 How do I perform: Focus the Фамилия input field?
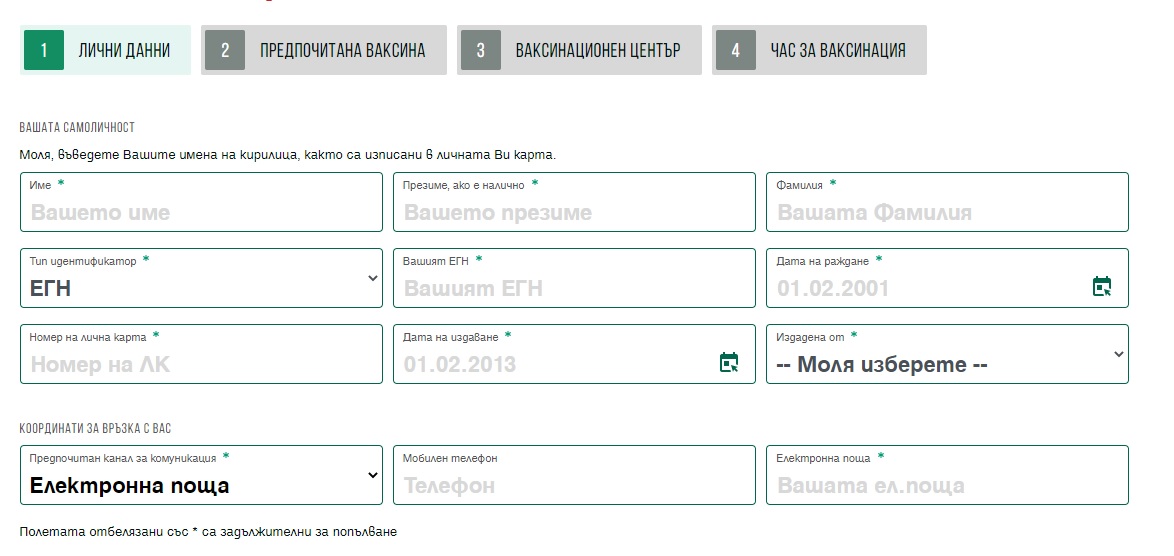click(x=947, y=202)
